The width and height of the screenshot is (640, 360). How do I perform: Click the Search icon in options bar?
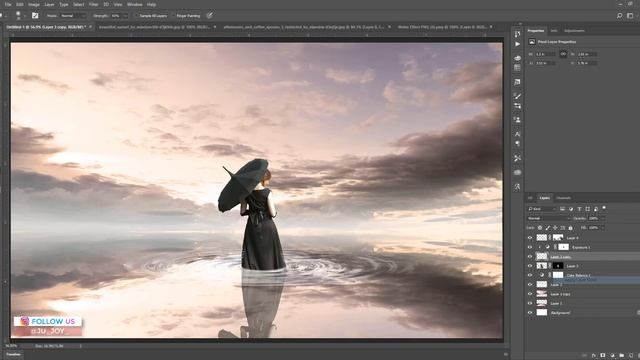tap(620, 16)
